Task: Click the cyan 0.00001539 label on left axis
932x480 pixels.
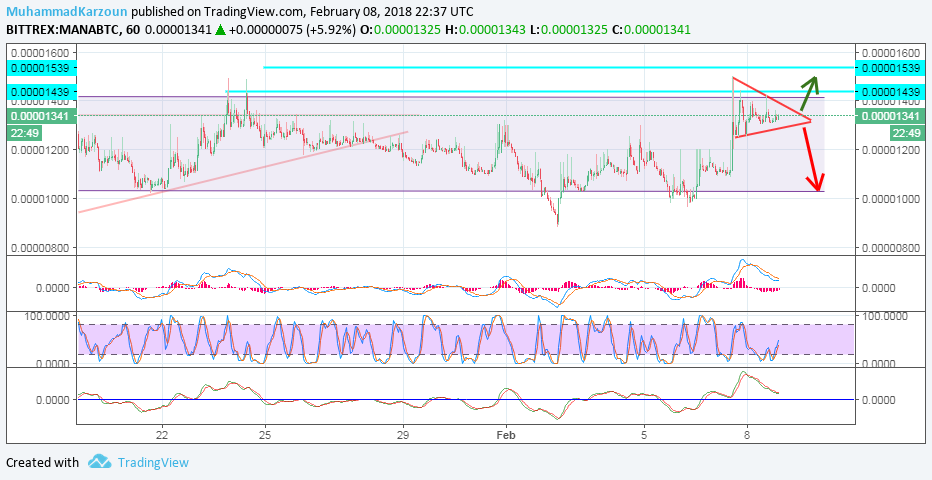Action: 42,68
